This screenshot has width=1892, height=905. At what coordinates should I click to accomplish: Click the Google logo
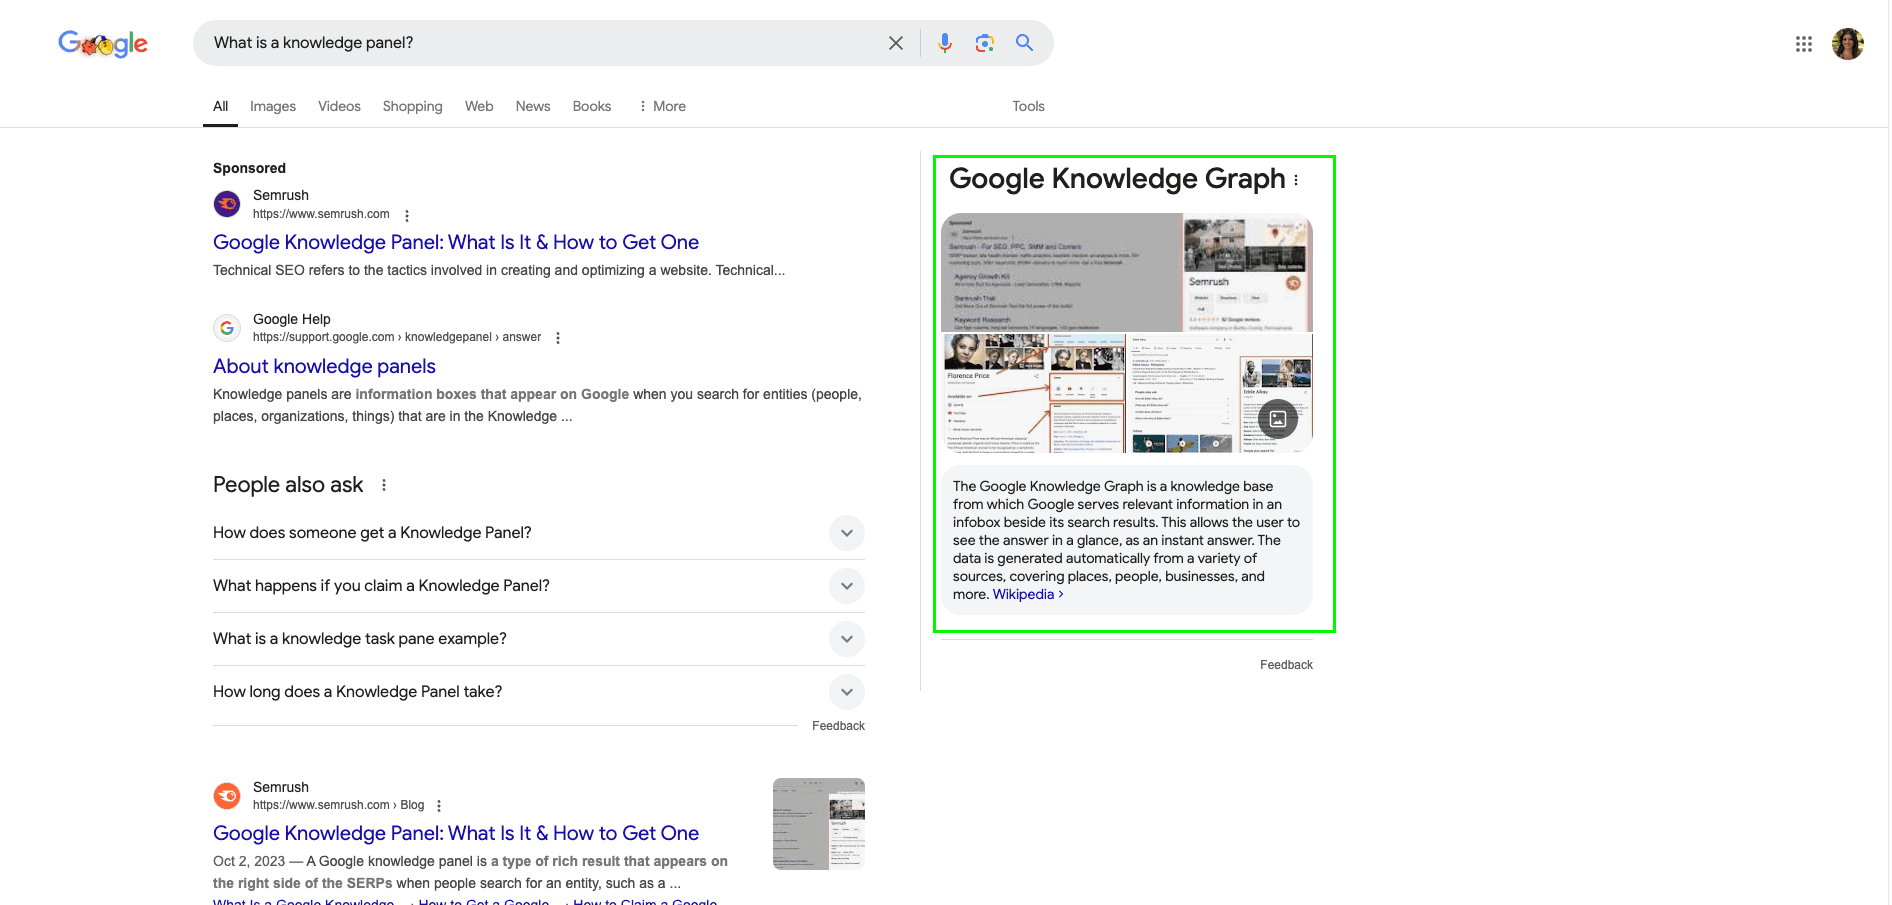(x=103, y=43)
